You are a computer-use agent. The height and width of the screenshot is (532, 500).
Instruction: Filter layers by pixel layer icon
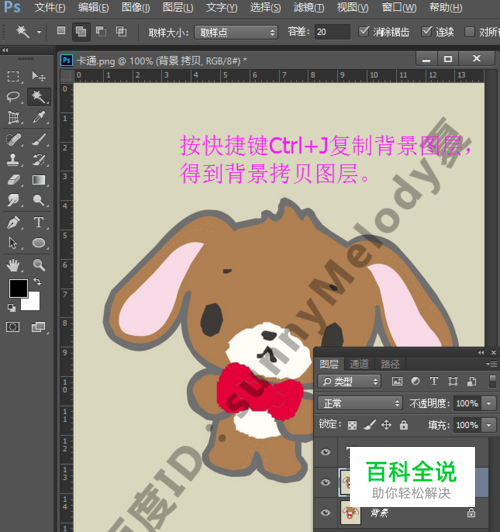point(397,381)
